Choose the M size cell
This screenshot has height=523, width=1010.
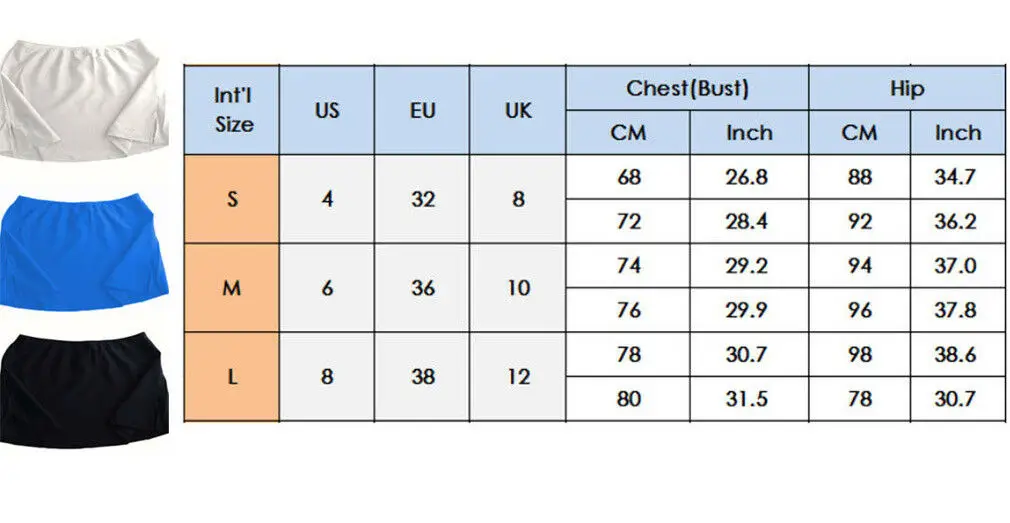click(232, 288)
